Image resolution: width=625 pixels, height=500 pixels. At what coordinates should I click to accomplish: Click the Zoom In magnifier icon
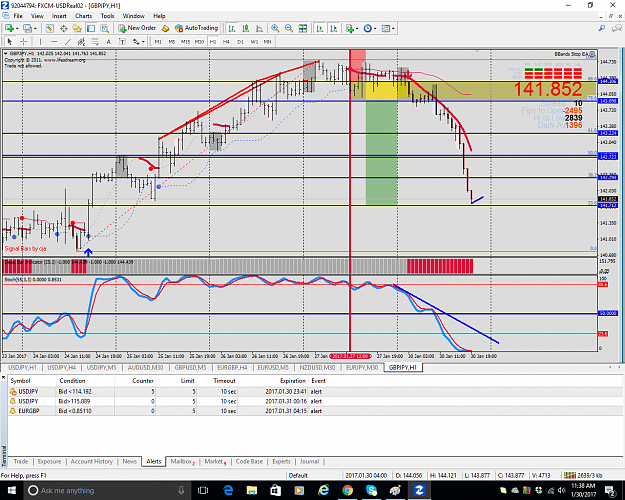(275, 28)
